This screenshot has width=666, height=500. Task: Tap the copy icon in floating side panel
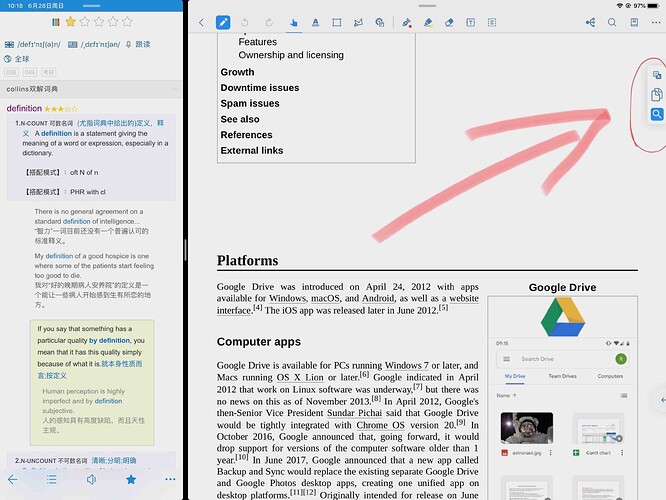[657, 94]
